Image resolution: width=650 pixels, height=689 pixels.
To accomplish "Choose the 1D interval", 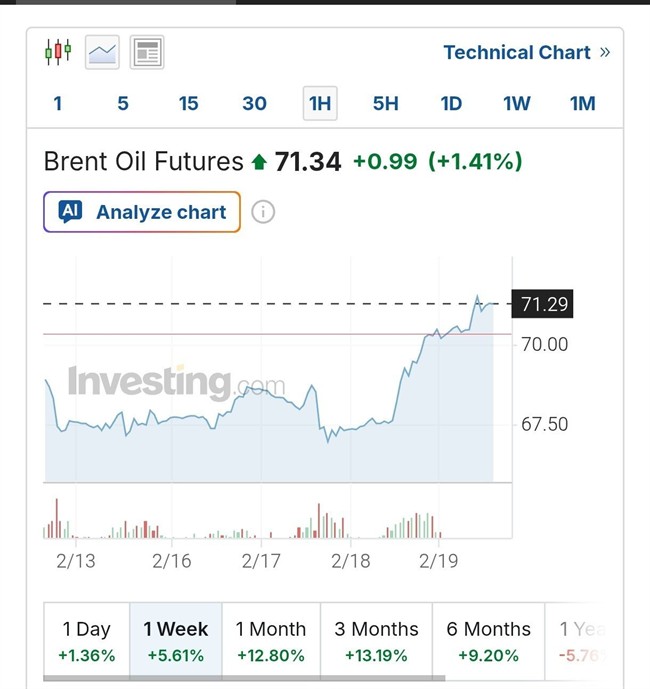I will coord(451,103).
